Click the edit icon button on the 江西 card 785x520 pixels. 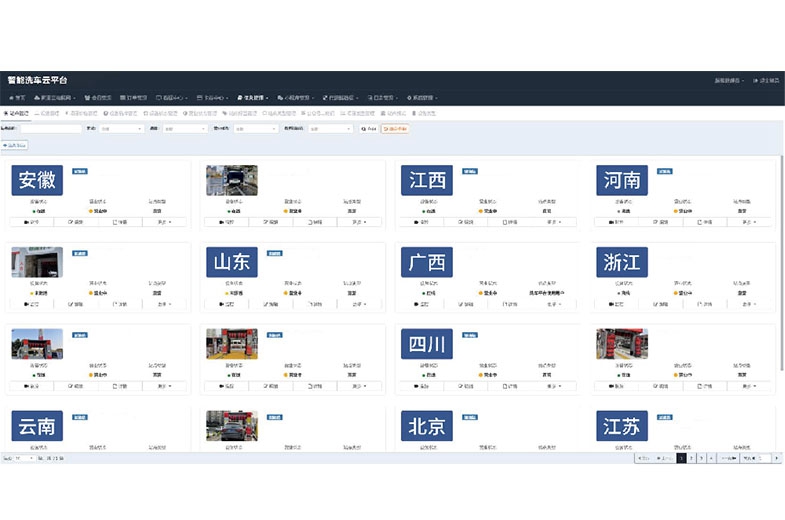click(x=469, y=222)
